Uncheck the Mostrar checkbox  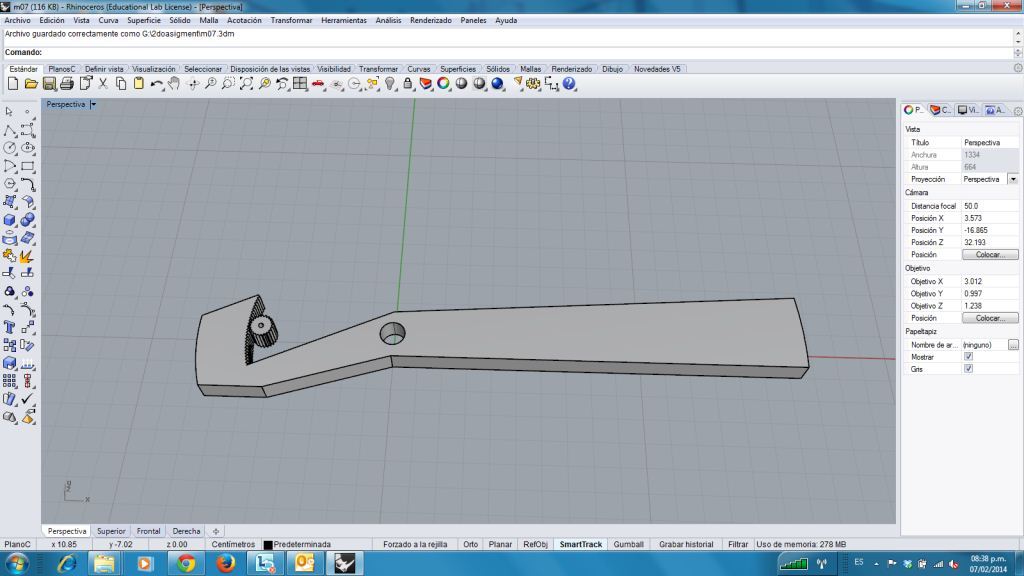[x=968, y=357]
